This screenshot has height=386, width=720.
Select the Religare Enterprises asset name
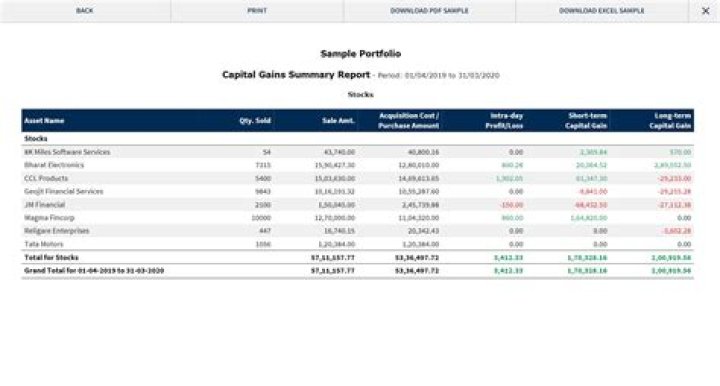(x=56, y=231)
